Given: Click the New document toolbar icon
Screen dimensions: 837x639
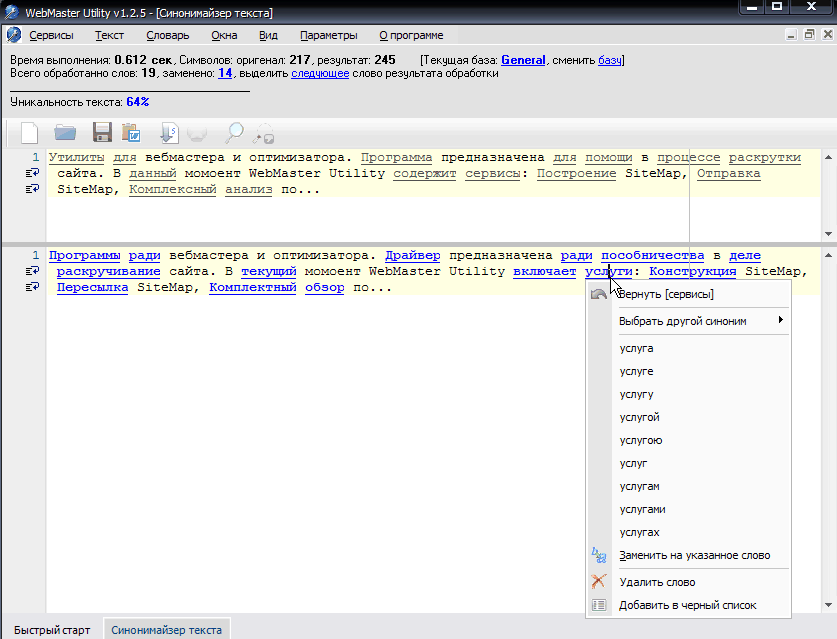Looking at the screenshot, I should click(29, 132).
